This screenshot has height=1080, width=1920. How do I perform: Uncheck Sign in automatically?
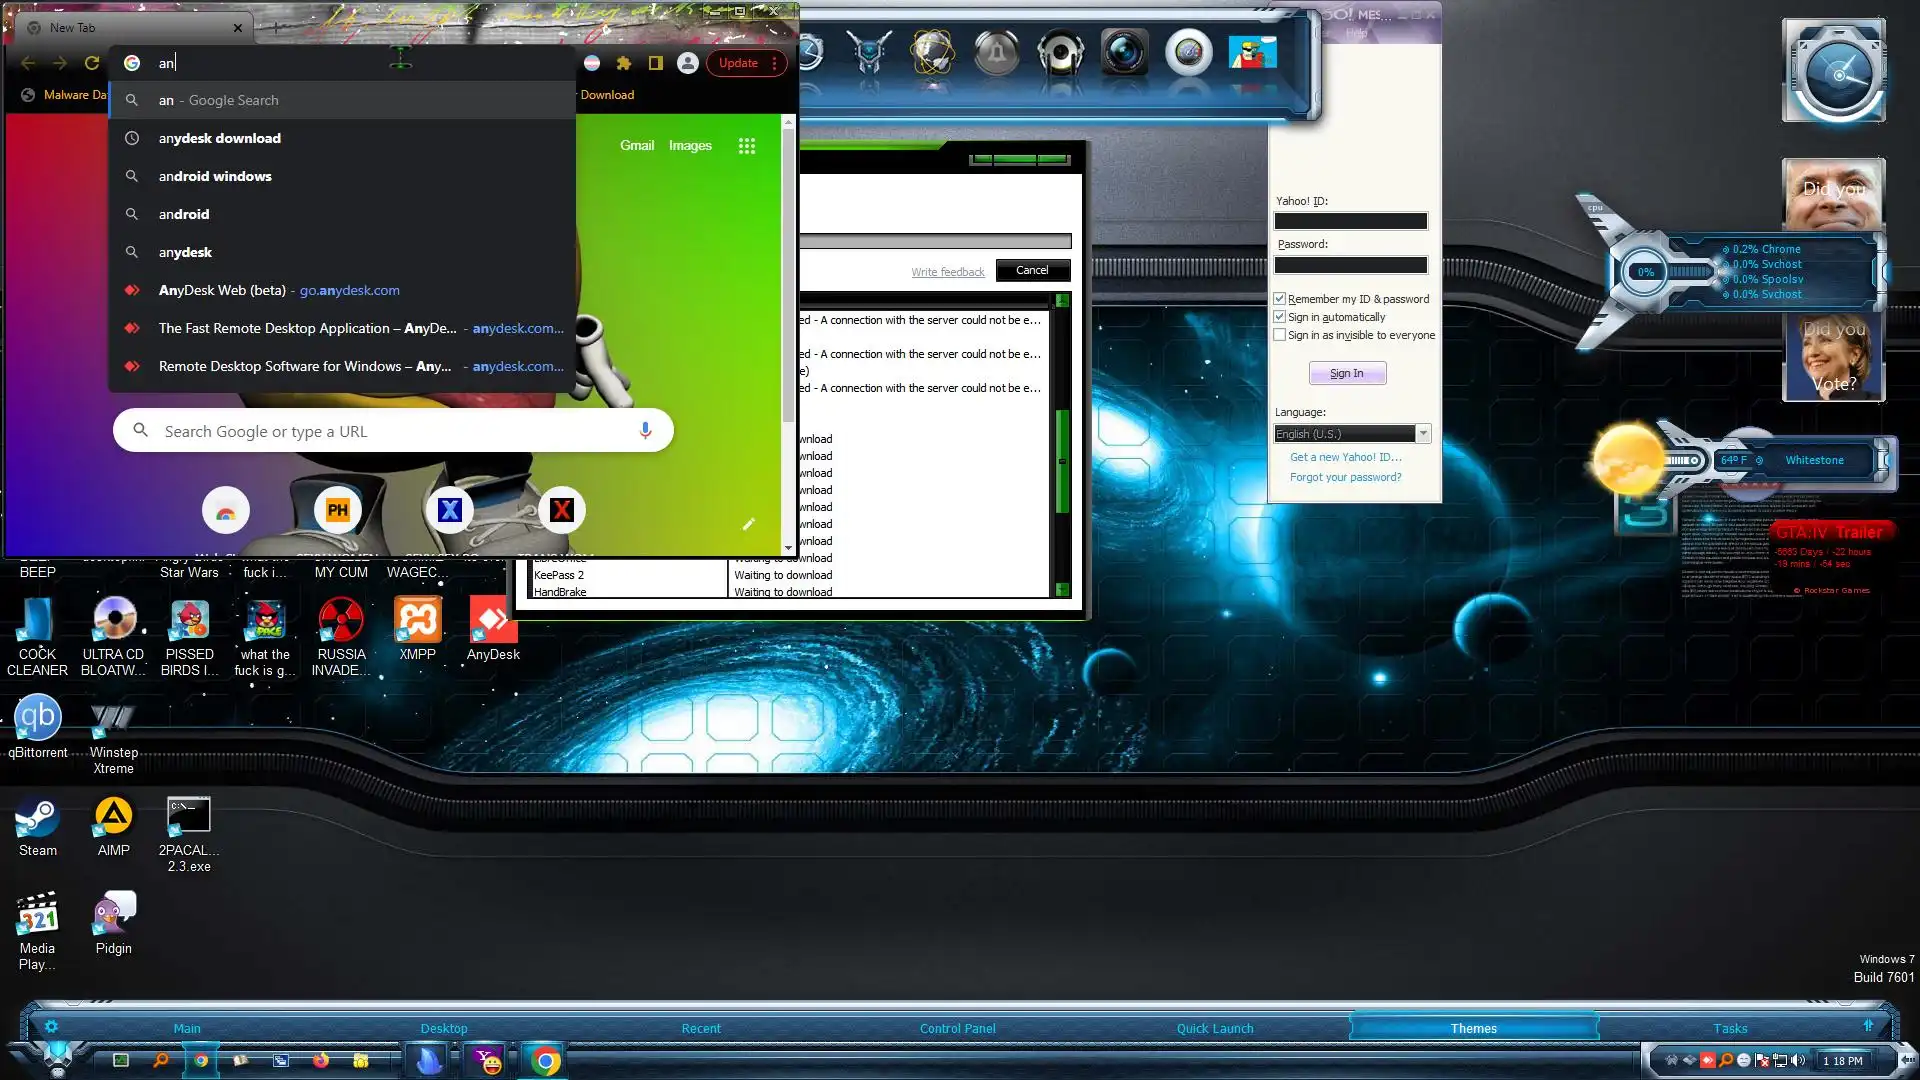pos(1279,317)
